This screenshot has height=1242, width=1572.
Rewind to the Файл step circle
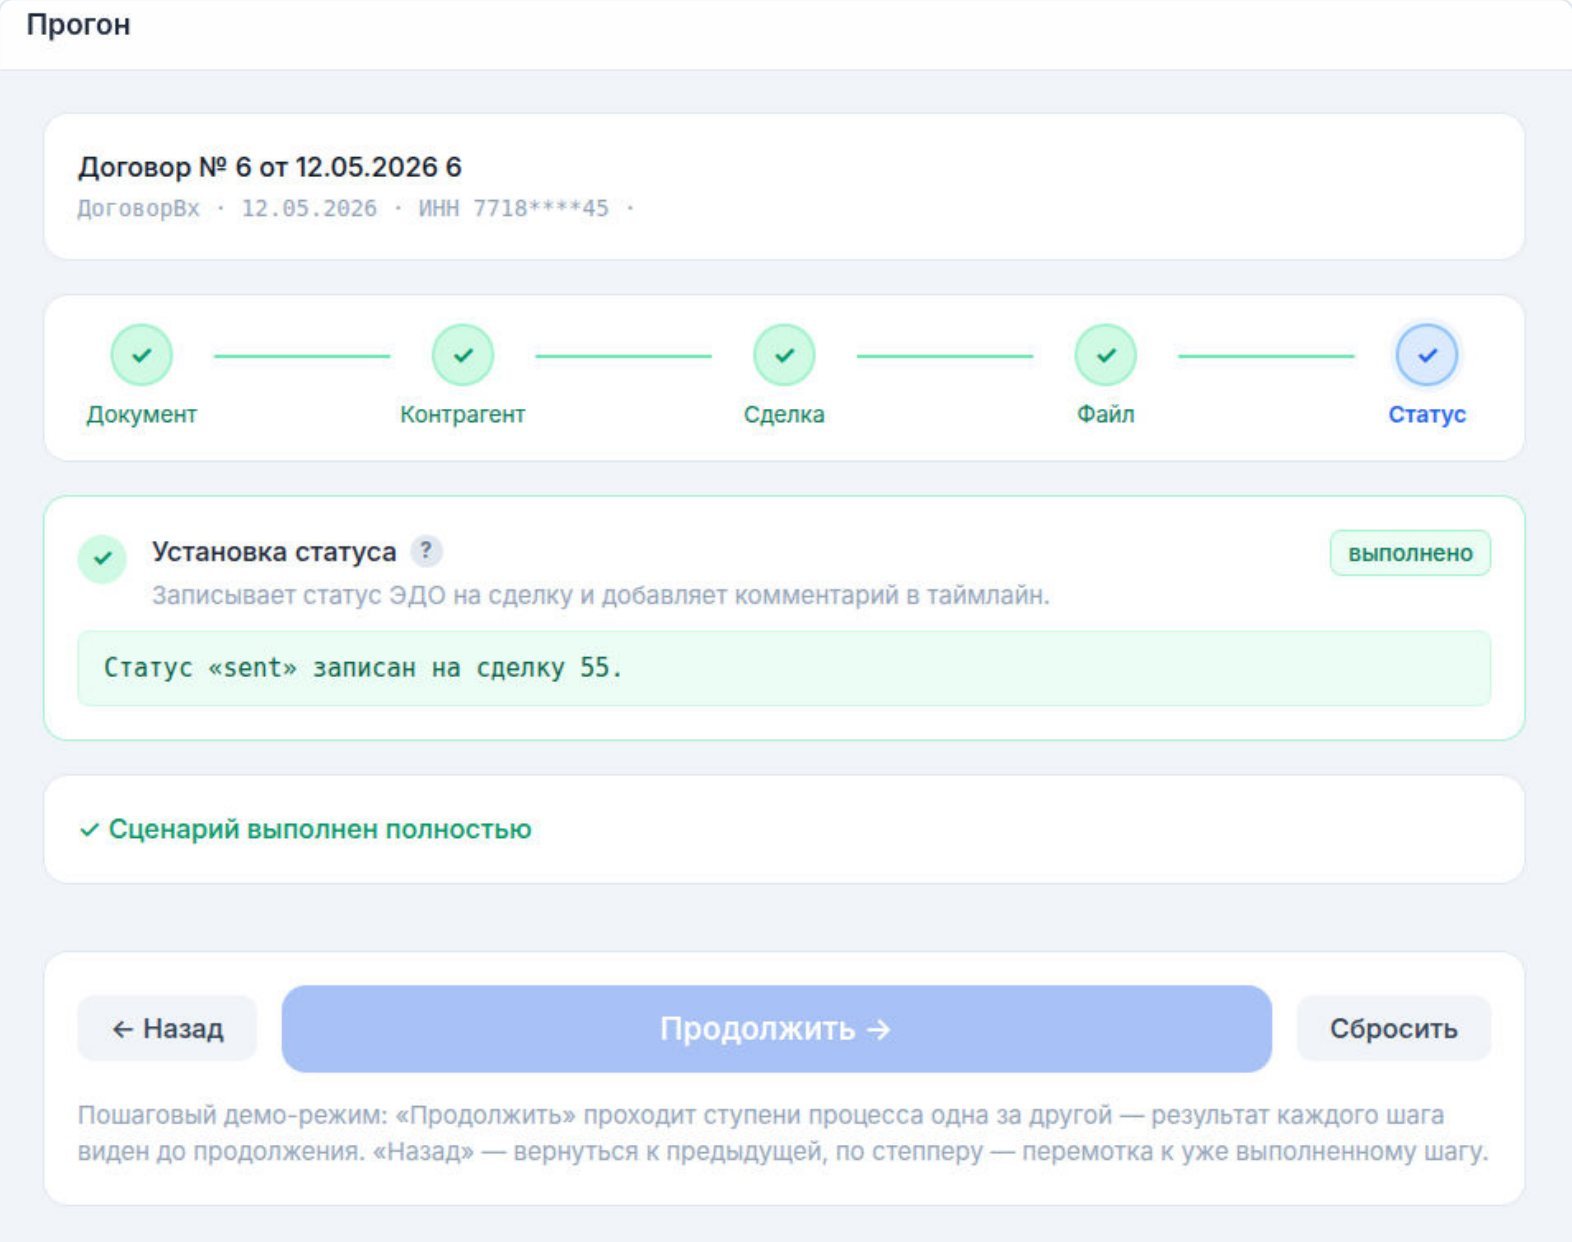(x=1106, y=355)
